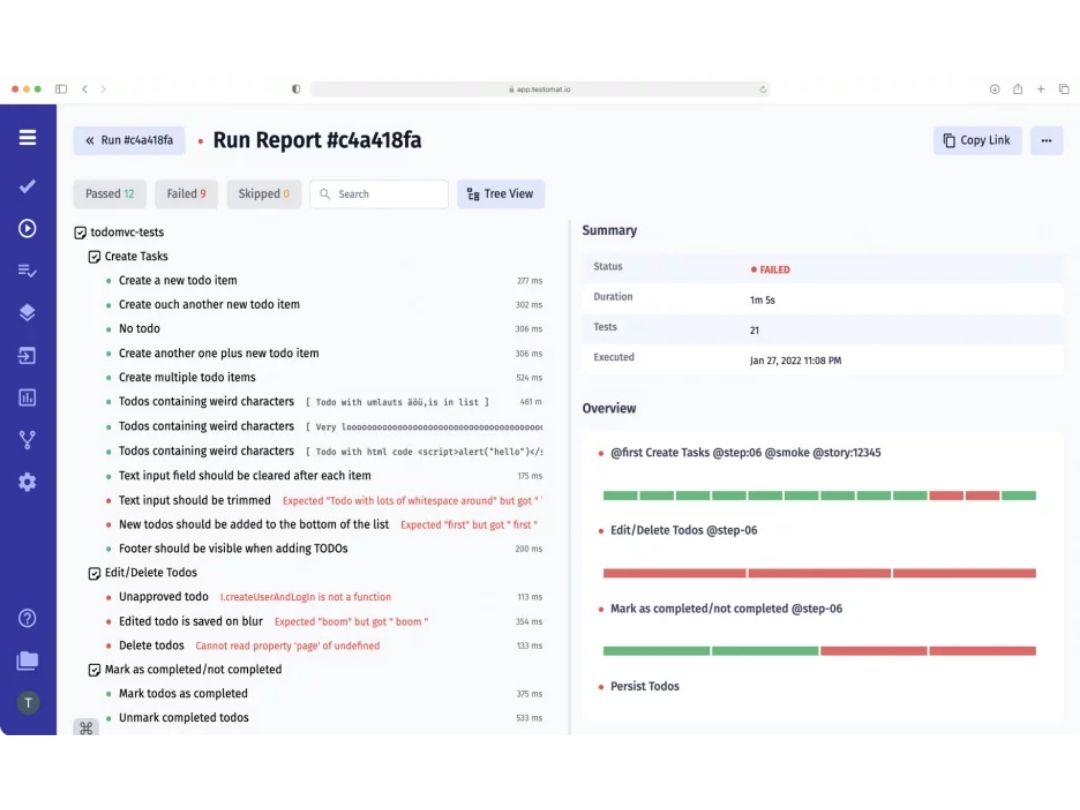Open the three-dot more options menu
1080x810 pixels.
[x=1047, y=141]
